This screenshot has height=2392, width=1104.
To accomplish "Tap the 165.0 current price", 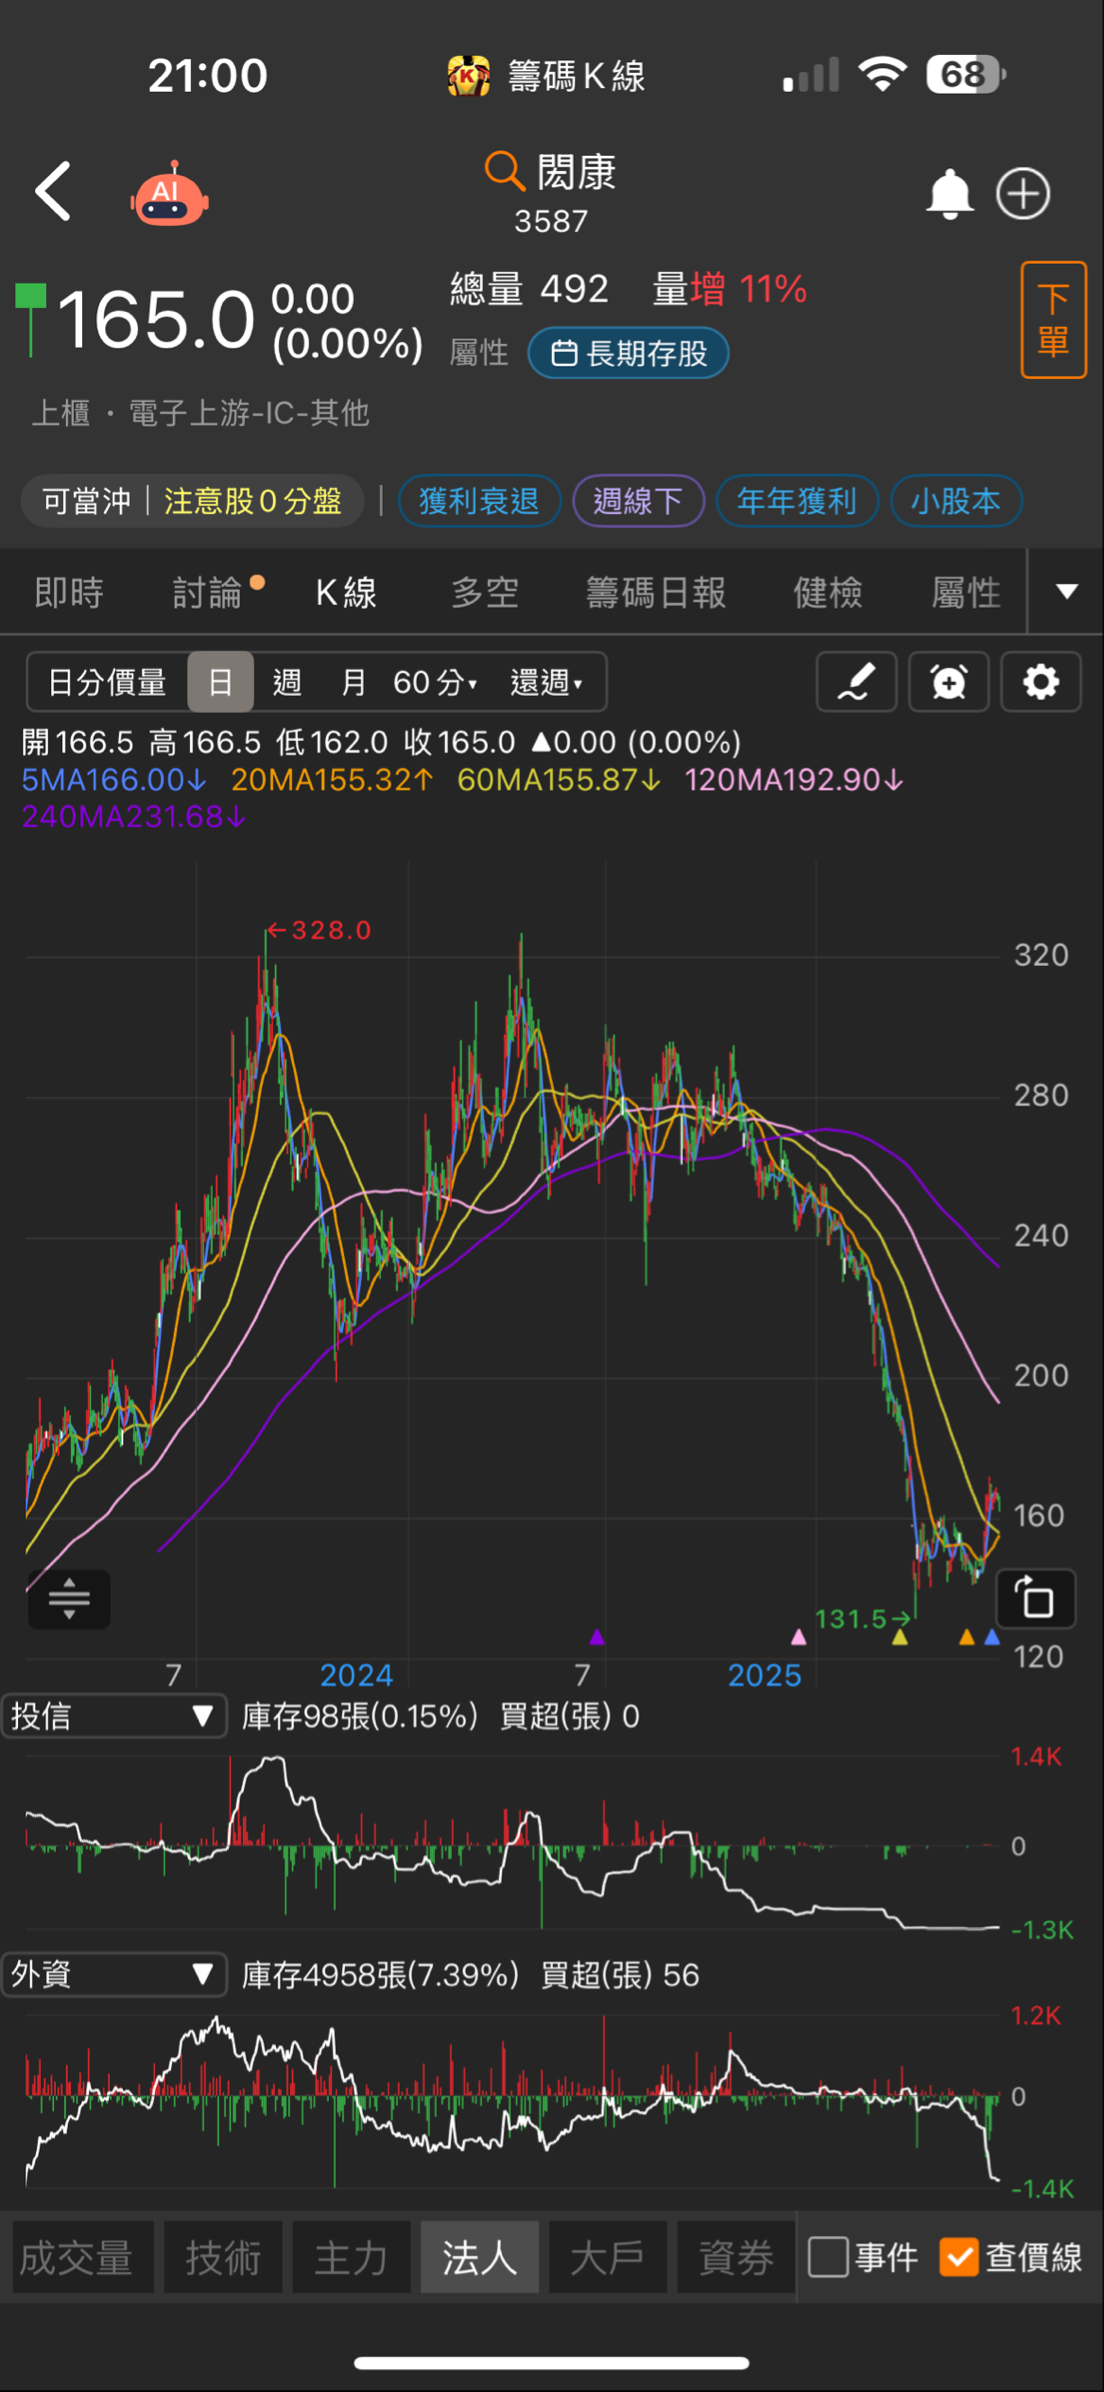I will [156, 320].
